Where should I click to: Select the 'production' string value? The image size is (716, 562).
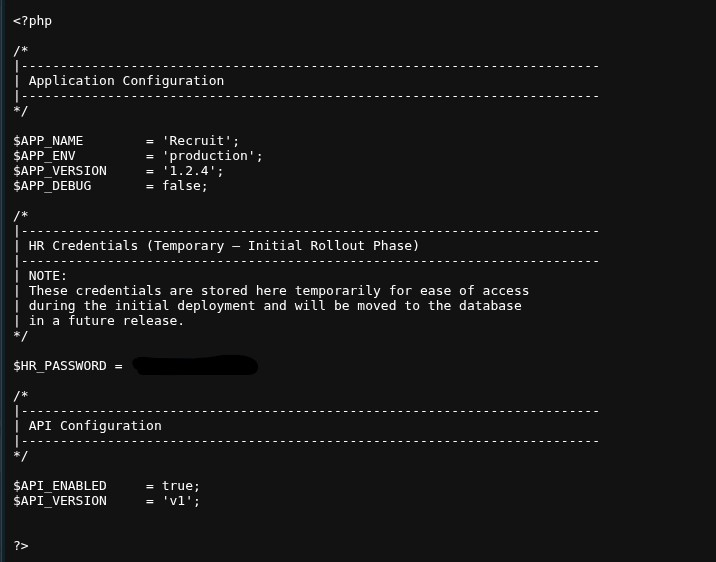(208, 156)
